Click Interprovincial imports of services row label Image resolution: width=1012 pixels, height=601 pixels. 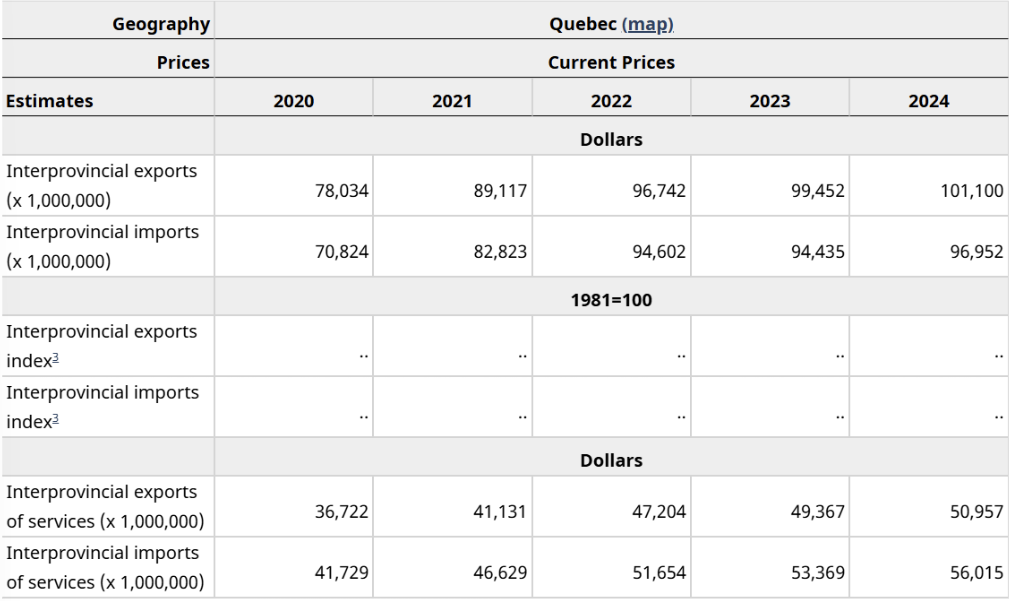pyautogui.click(x=105, y=567)
